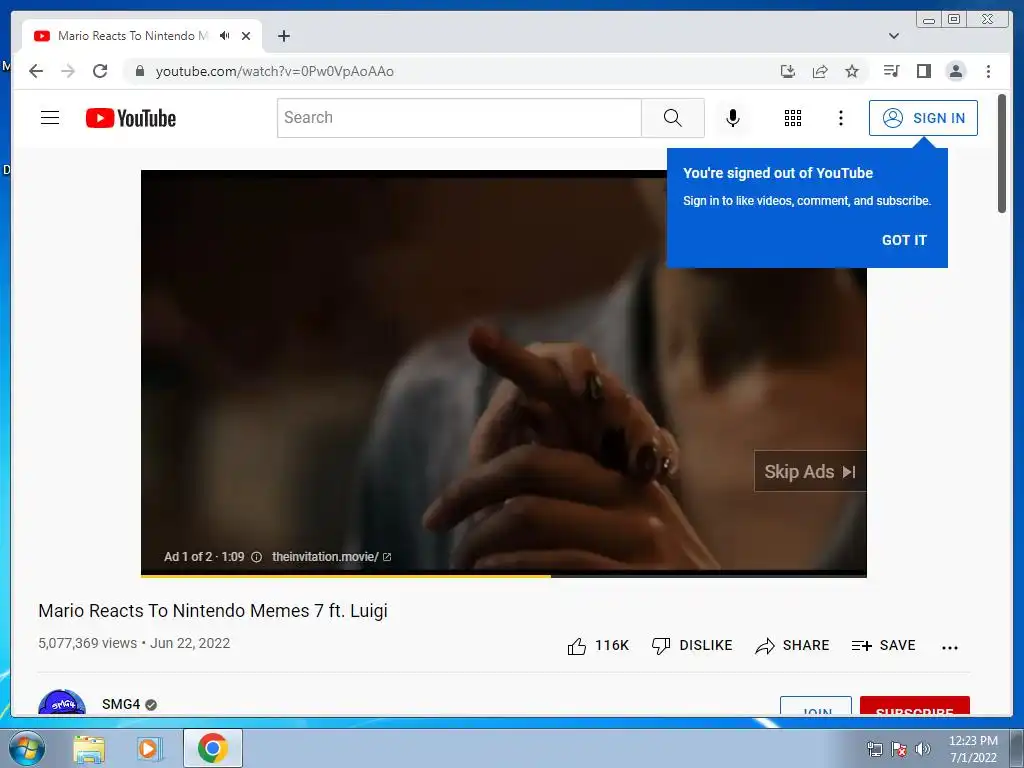Click the red SUBSCRIBE button
Screen dimensions: 1024x768
coord(914,706)
